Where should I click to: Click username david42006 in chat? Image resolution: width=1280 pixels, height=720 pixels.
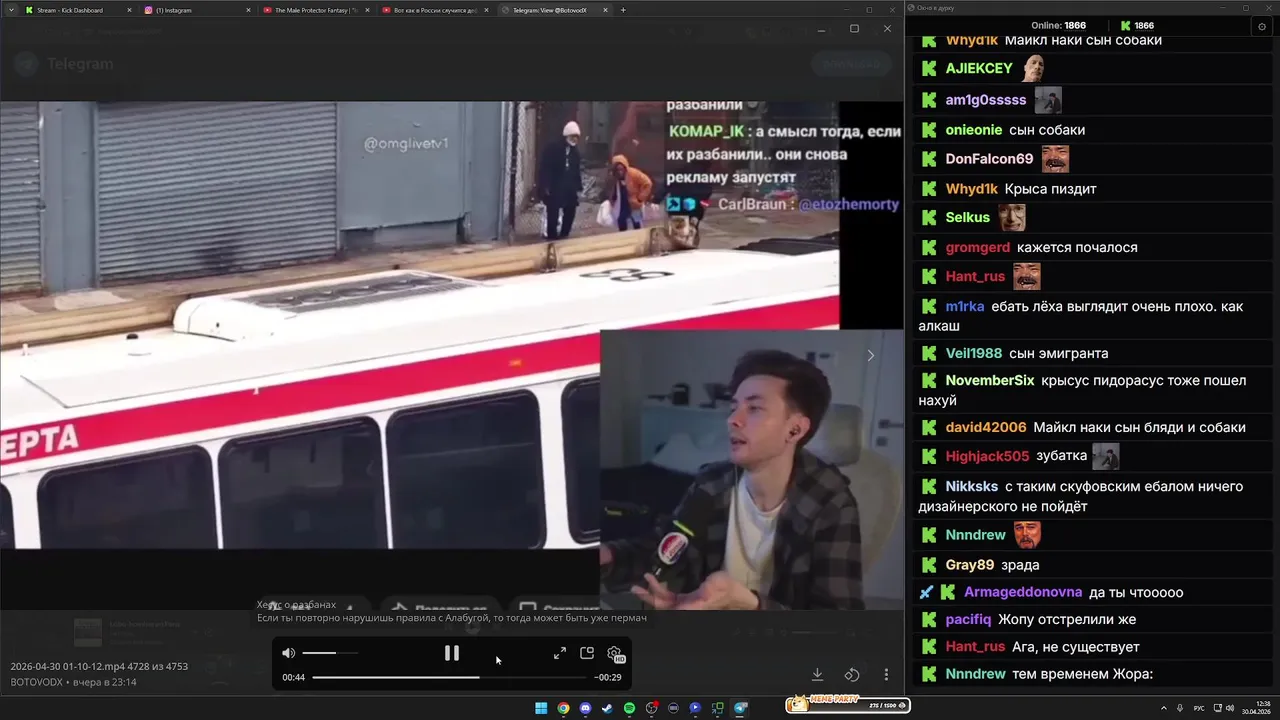pos(986,427)
